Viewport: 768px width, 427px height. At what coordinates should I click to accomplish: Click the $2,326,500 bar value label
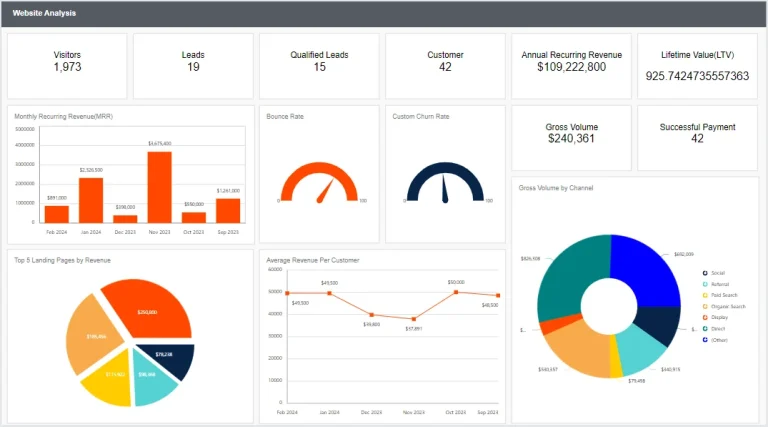pos(91,170)
